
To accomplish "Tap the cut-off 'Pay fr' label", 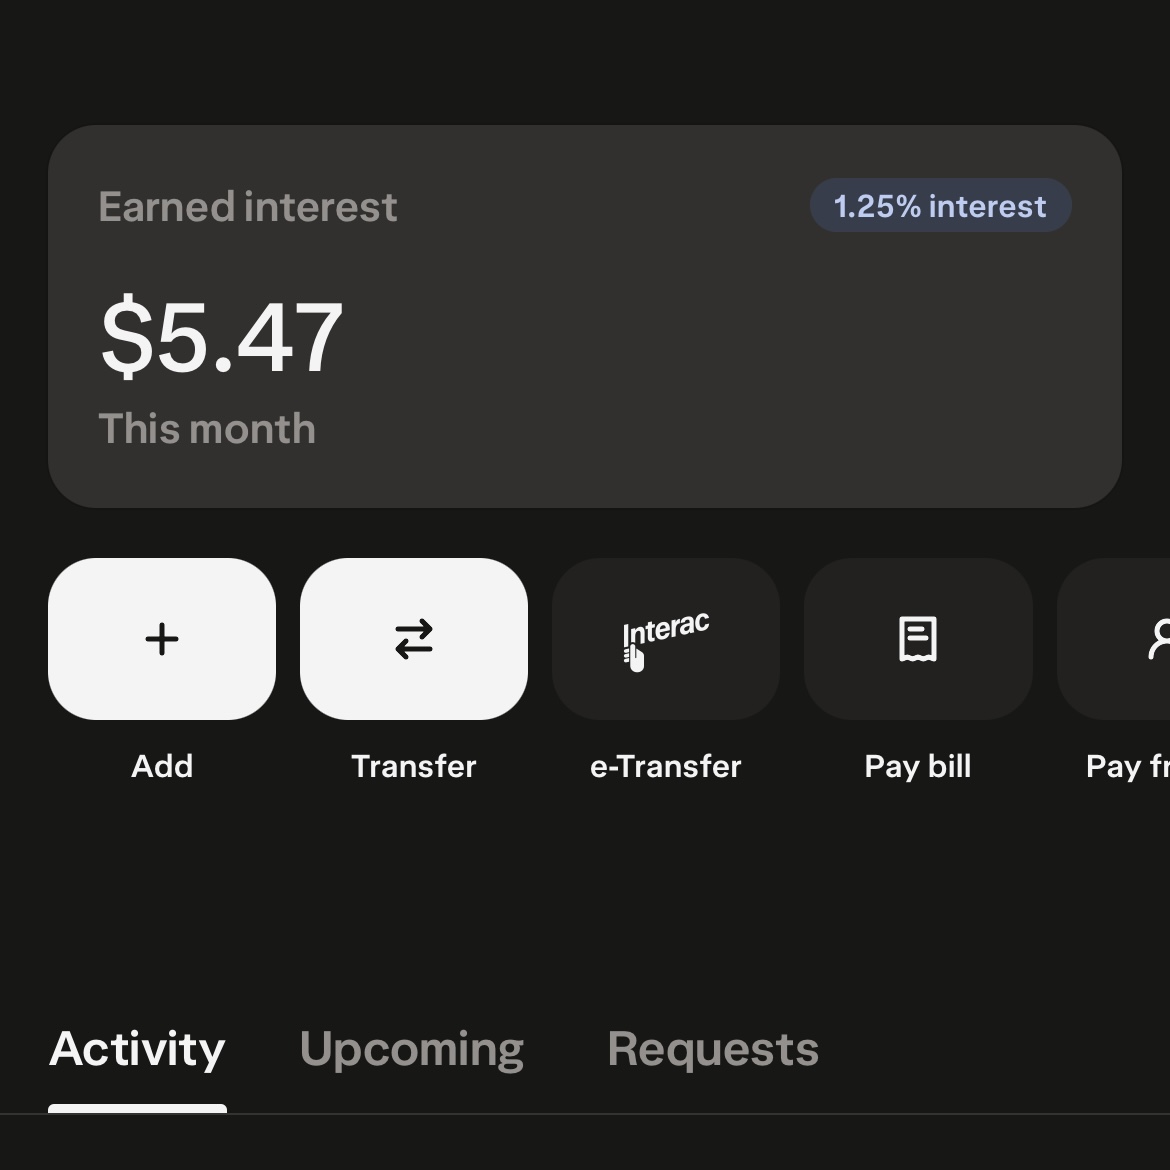I will click(x=1127, y=766).
